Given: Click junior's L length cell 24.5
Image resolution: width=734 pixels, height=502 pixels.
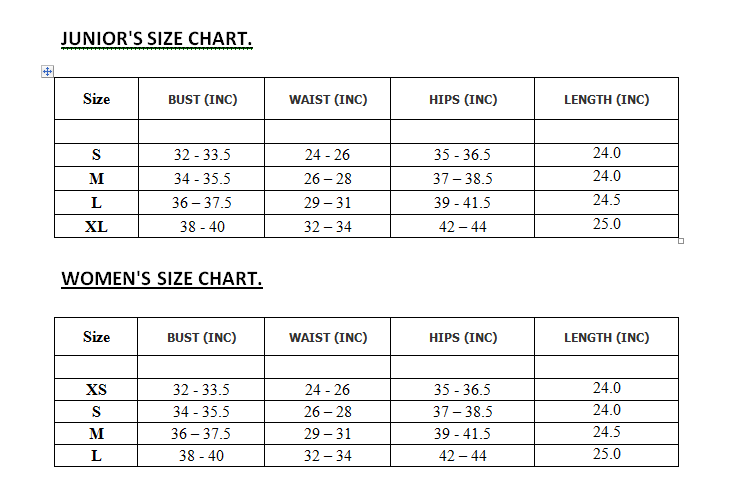Looking at the screenshot, I should click(607, 202).
